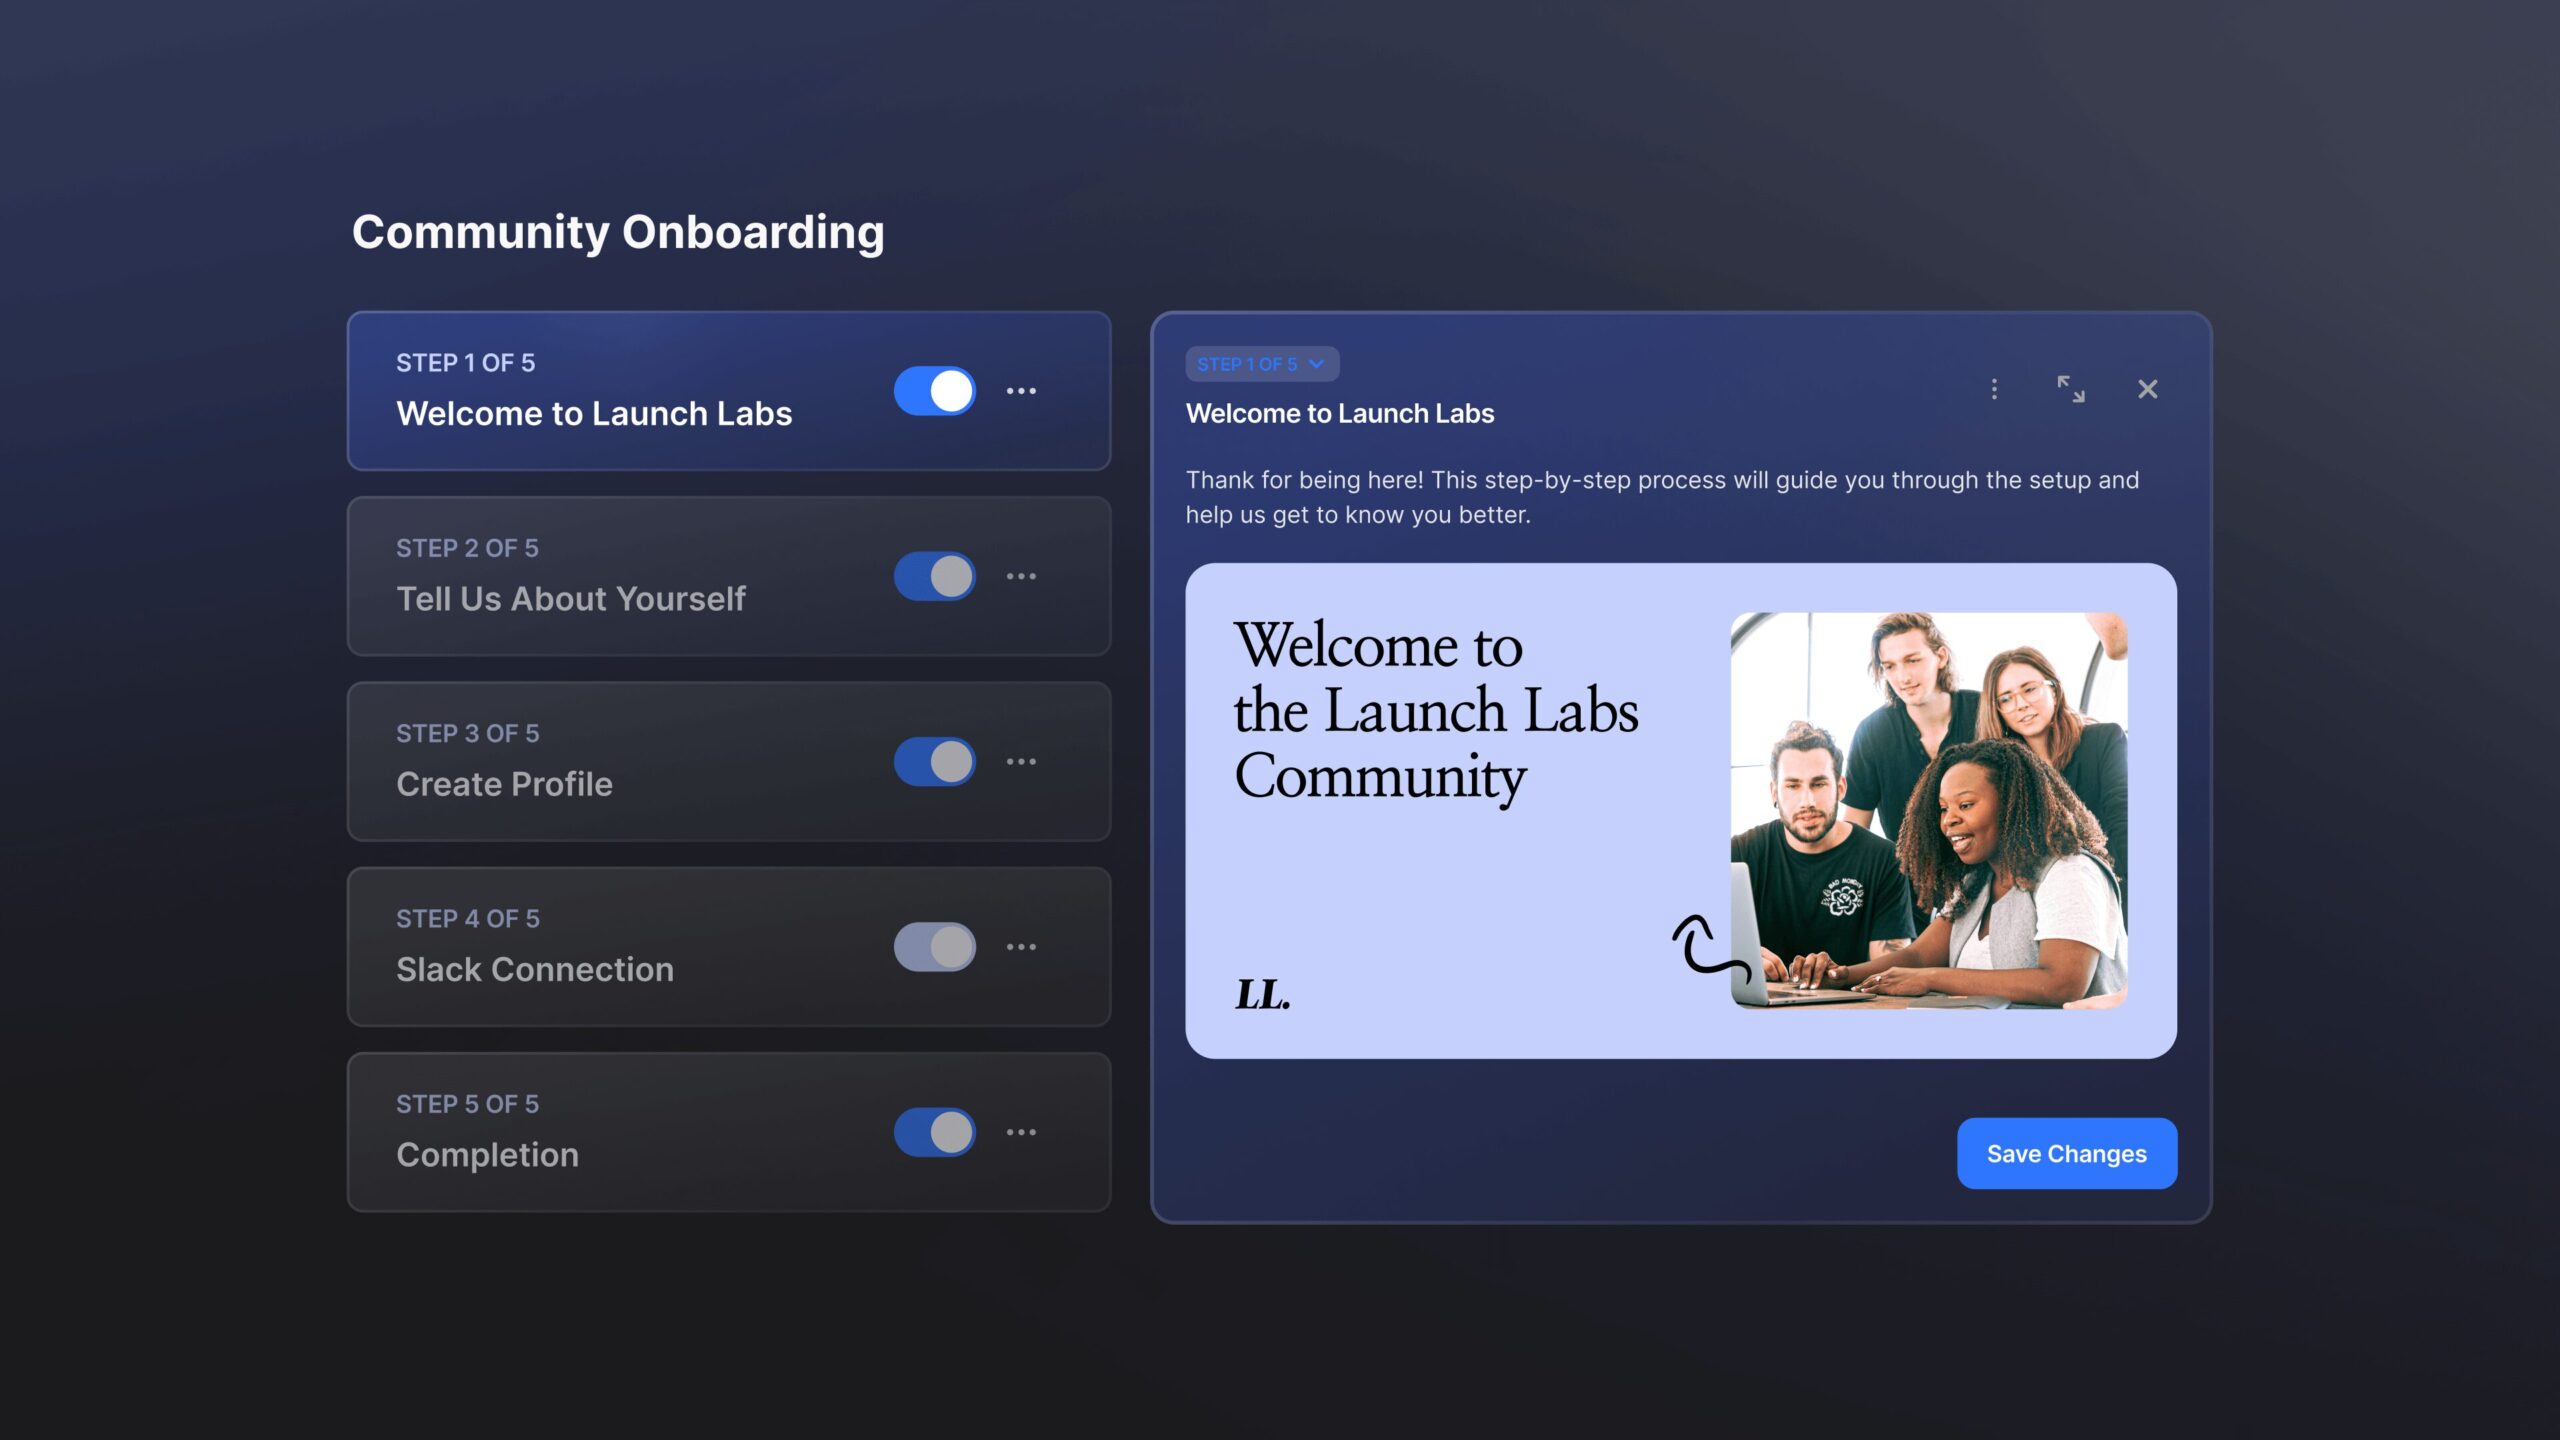Click the three-dot options icon in preview panel
Image resolution: width=2560 pixels, height=1440 pixels.
click(x=1994, y=389)
